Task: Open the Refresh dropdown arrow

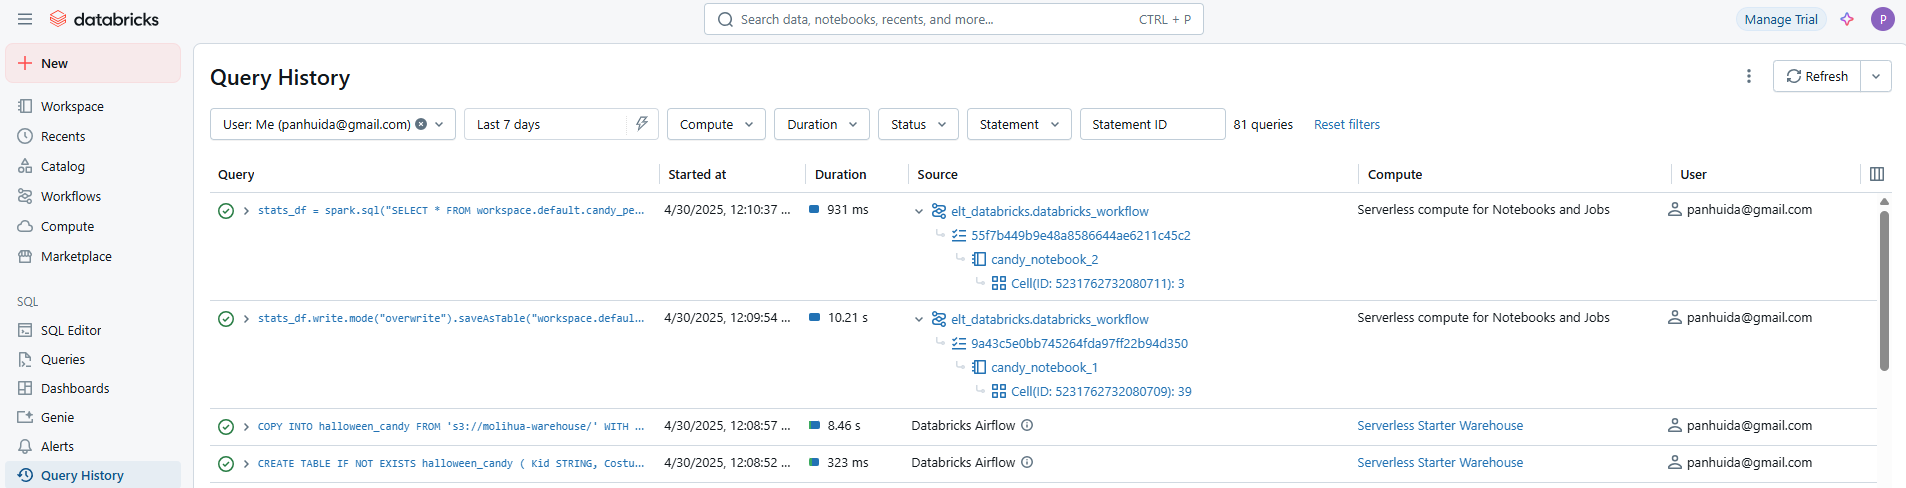Action: [x=1876, y=76]
